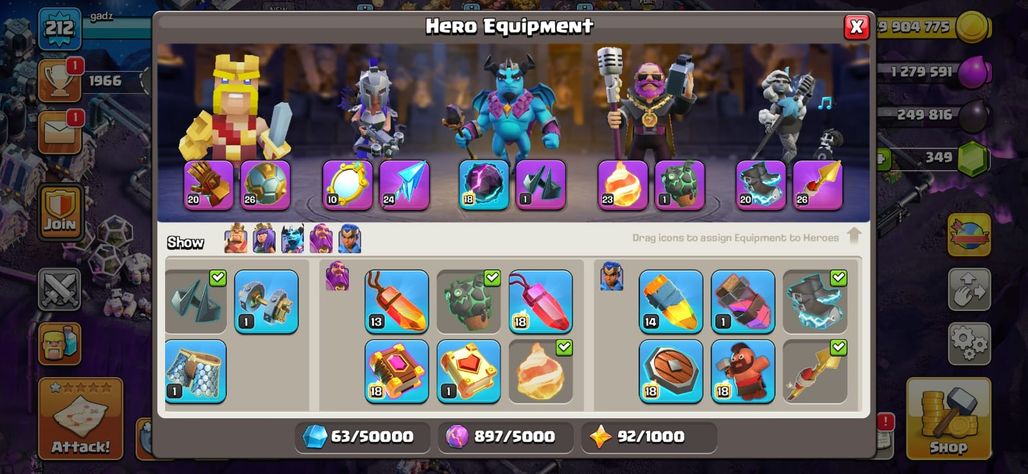The image size is (1028, 474).
Task: Choose the level 18 dark orb equipment
Action: click(484, 185)
